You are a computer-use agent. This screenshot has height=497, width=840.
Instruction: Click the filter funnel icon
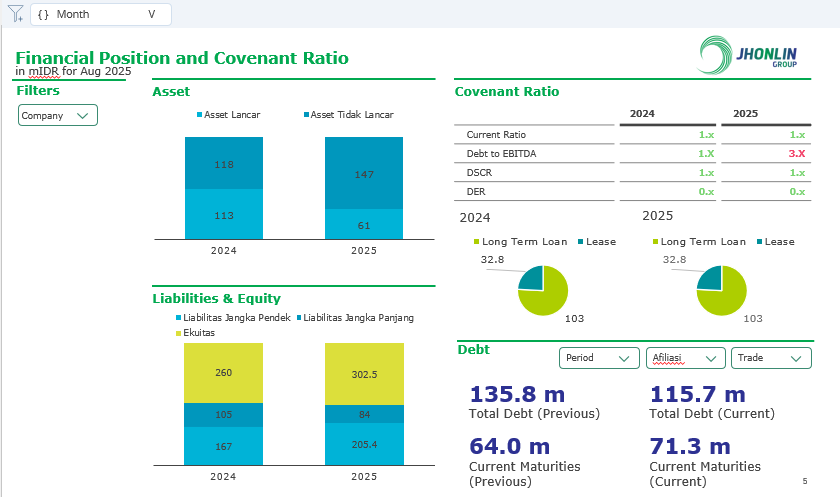click(16, 13)
